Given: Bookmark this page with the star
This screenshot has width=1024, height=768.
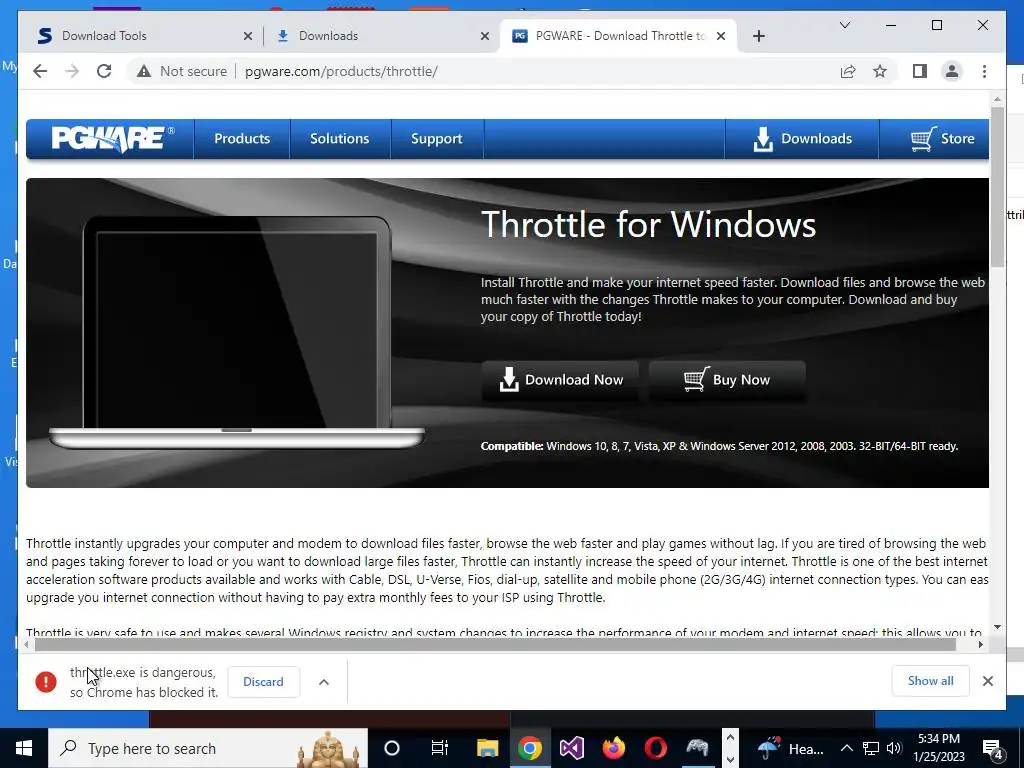Looking at the screenshot, I should [880, 71].
